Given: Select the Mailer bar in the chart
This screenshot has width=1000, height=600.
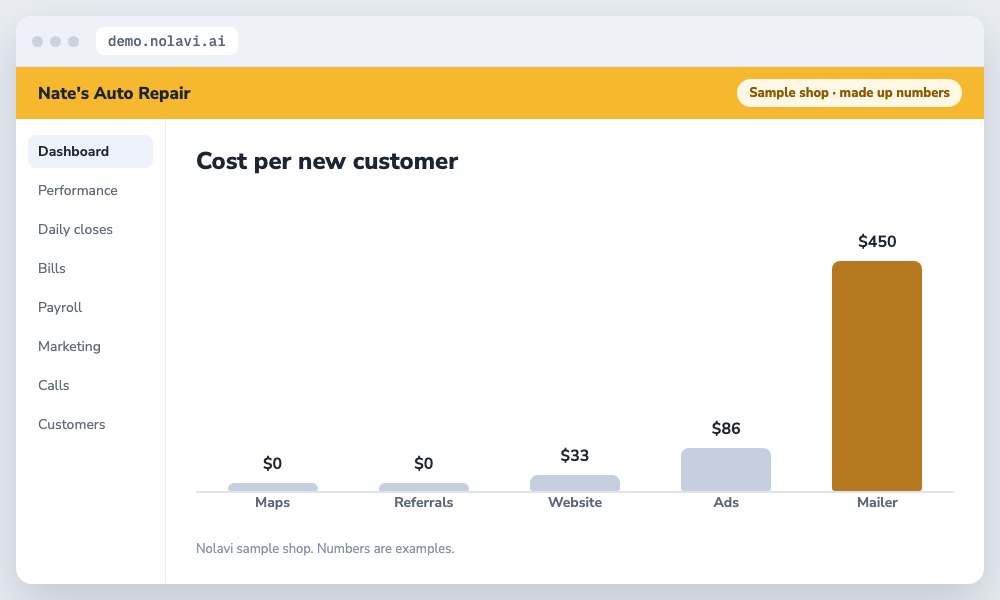Looking at the screenshot, I should tap(877, 376).
